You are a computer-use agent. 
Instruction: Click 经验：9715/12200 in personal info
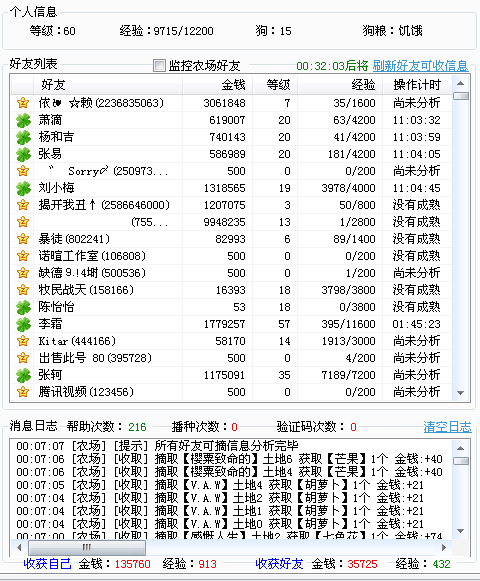click(166, 31)
